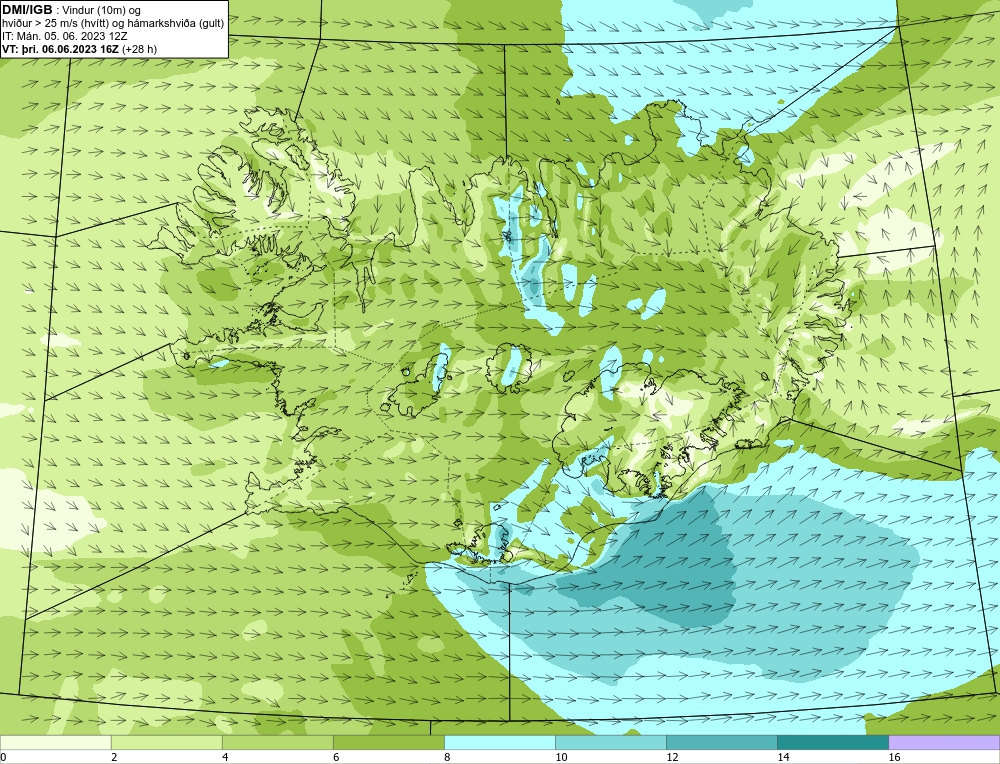Click the 'VT: þri. 06.06.2023 16Z' valid time

coord(60,49)
